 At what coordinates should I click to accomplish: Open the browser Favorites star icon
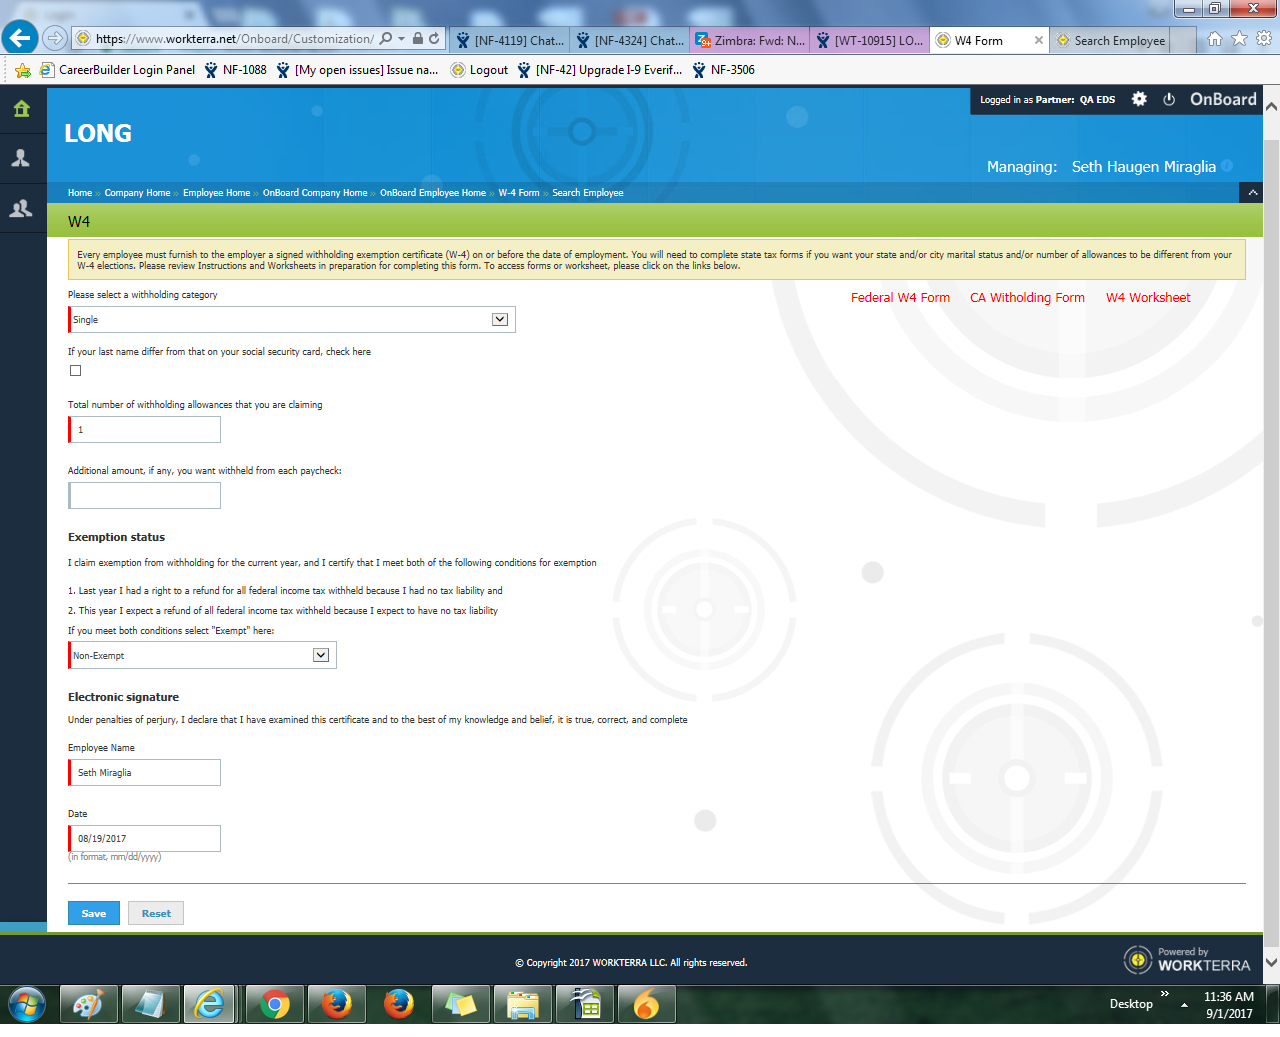1240,39
